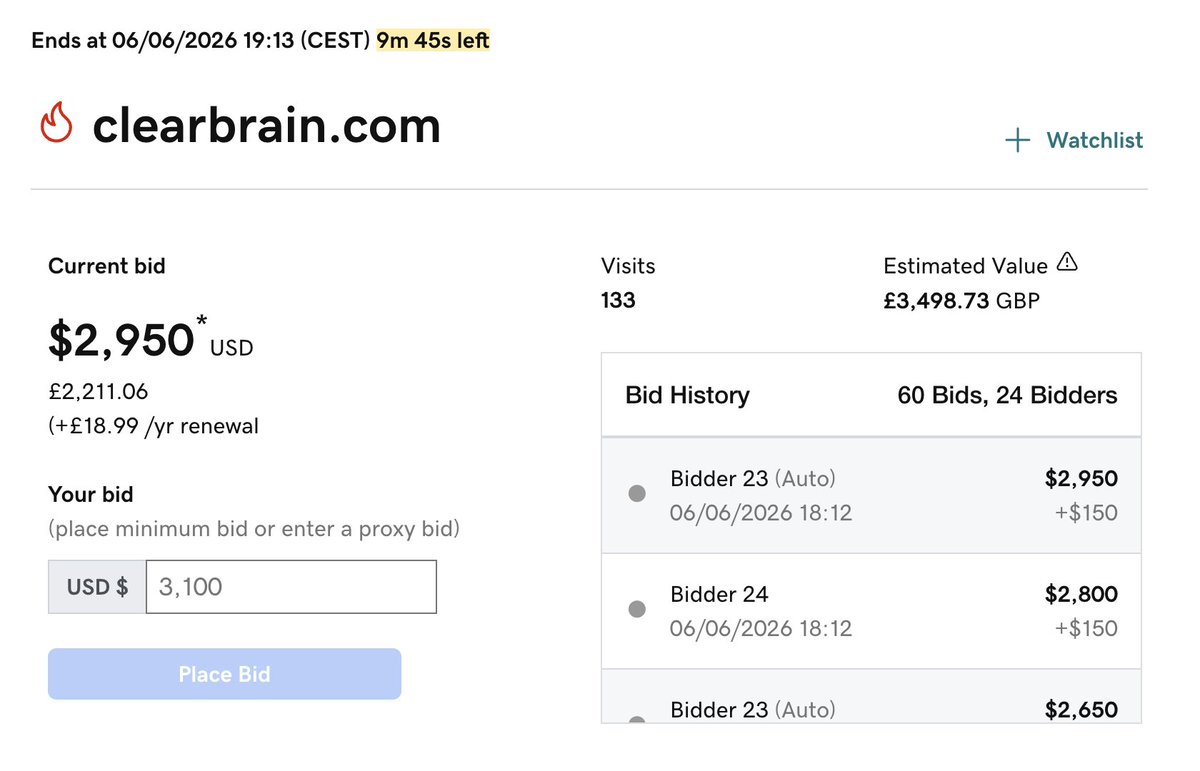This screenshot has width=1200, height=771.
Task: Click the Visits count of 133
Action: click(618, 299)
